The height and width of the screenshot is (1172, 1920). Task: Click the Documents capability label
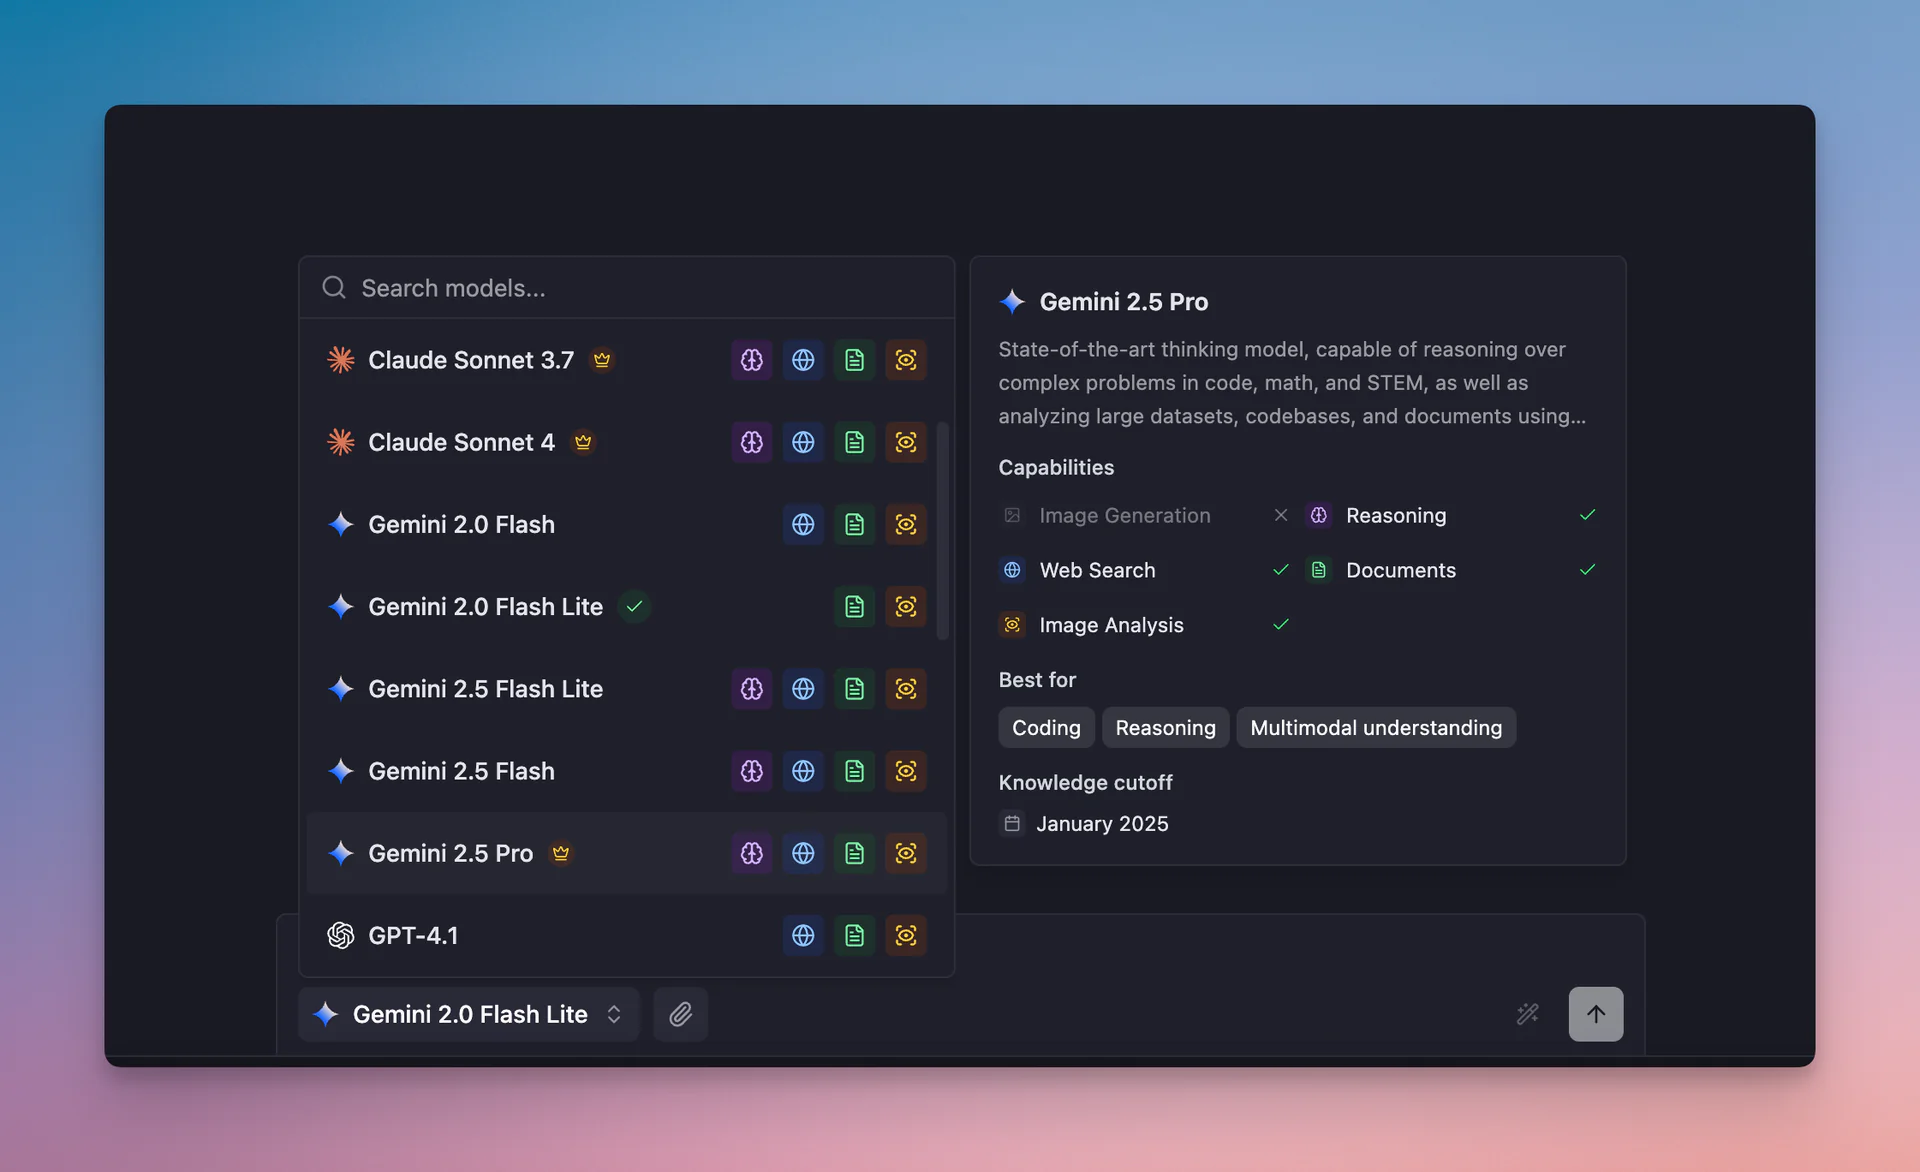pyautogui.click(x=1401, y=570)
